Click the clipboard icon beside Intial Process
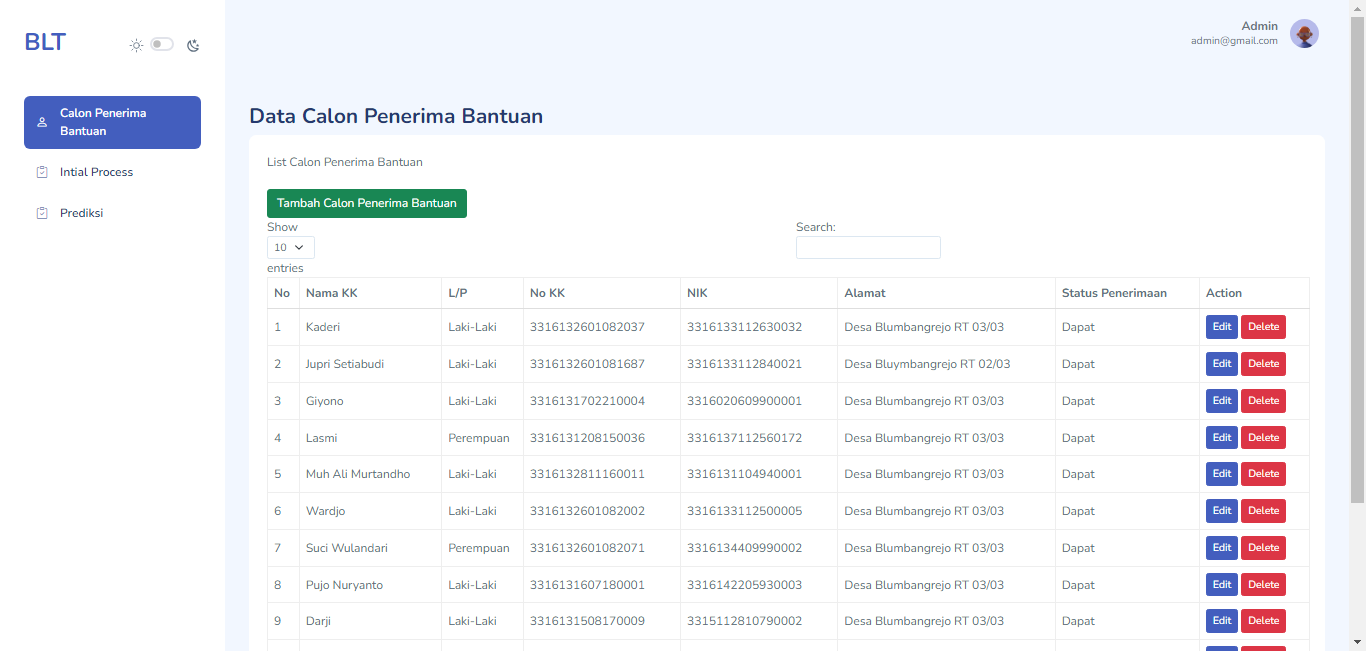 click(42, 172)
